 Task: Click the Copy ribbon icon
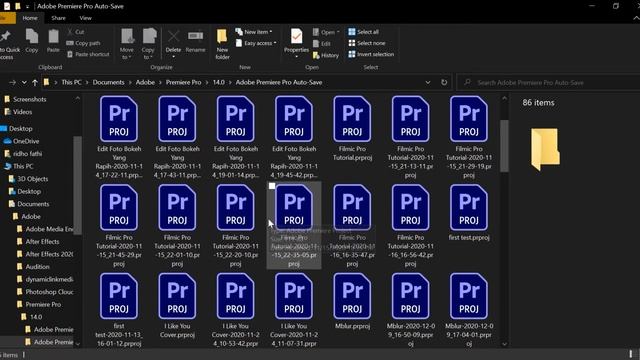click(32, 41)
